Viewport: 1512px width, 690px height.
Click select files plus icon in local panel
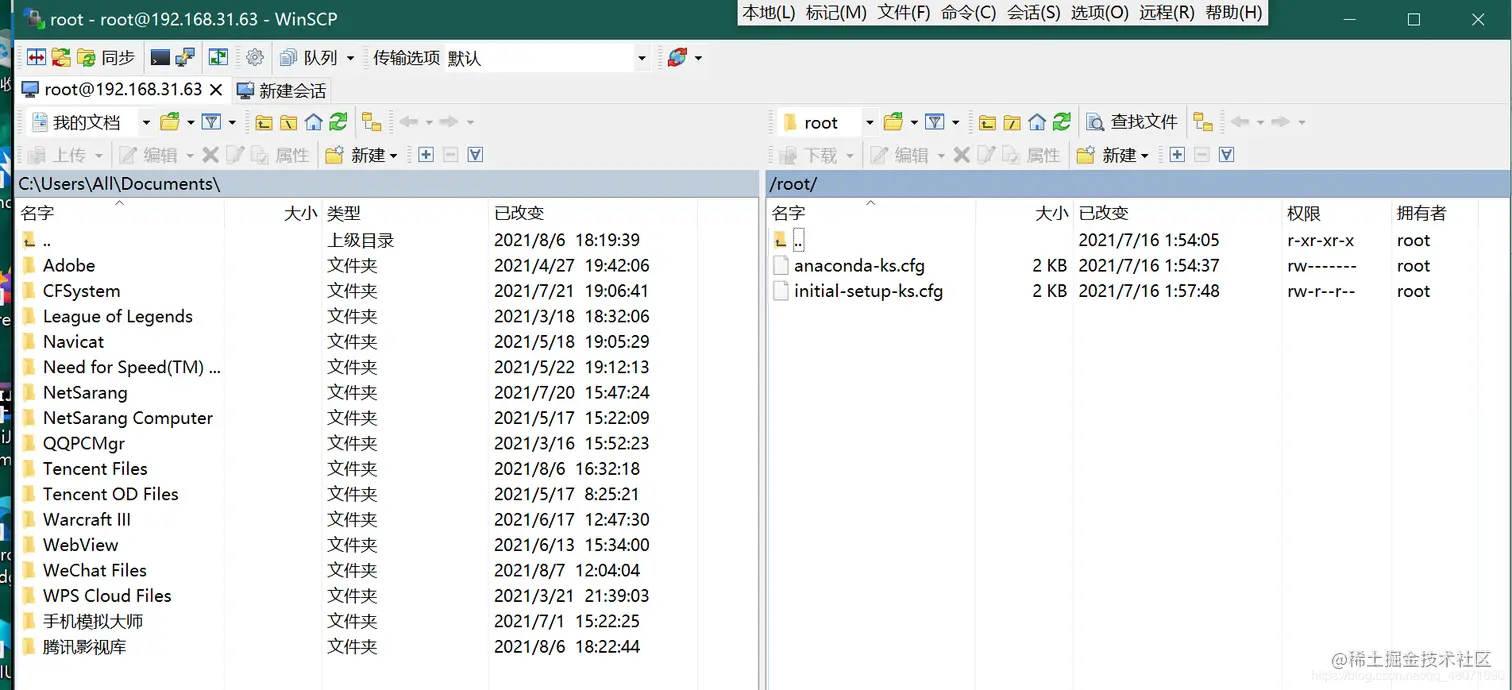point(426,155)
